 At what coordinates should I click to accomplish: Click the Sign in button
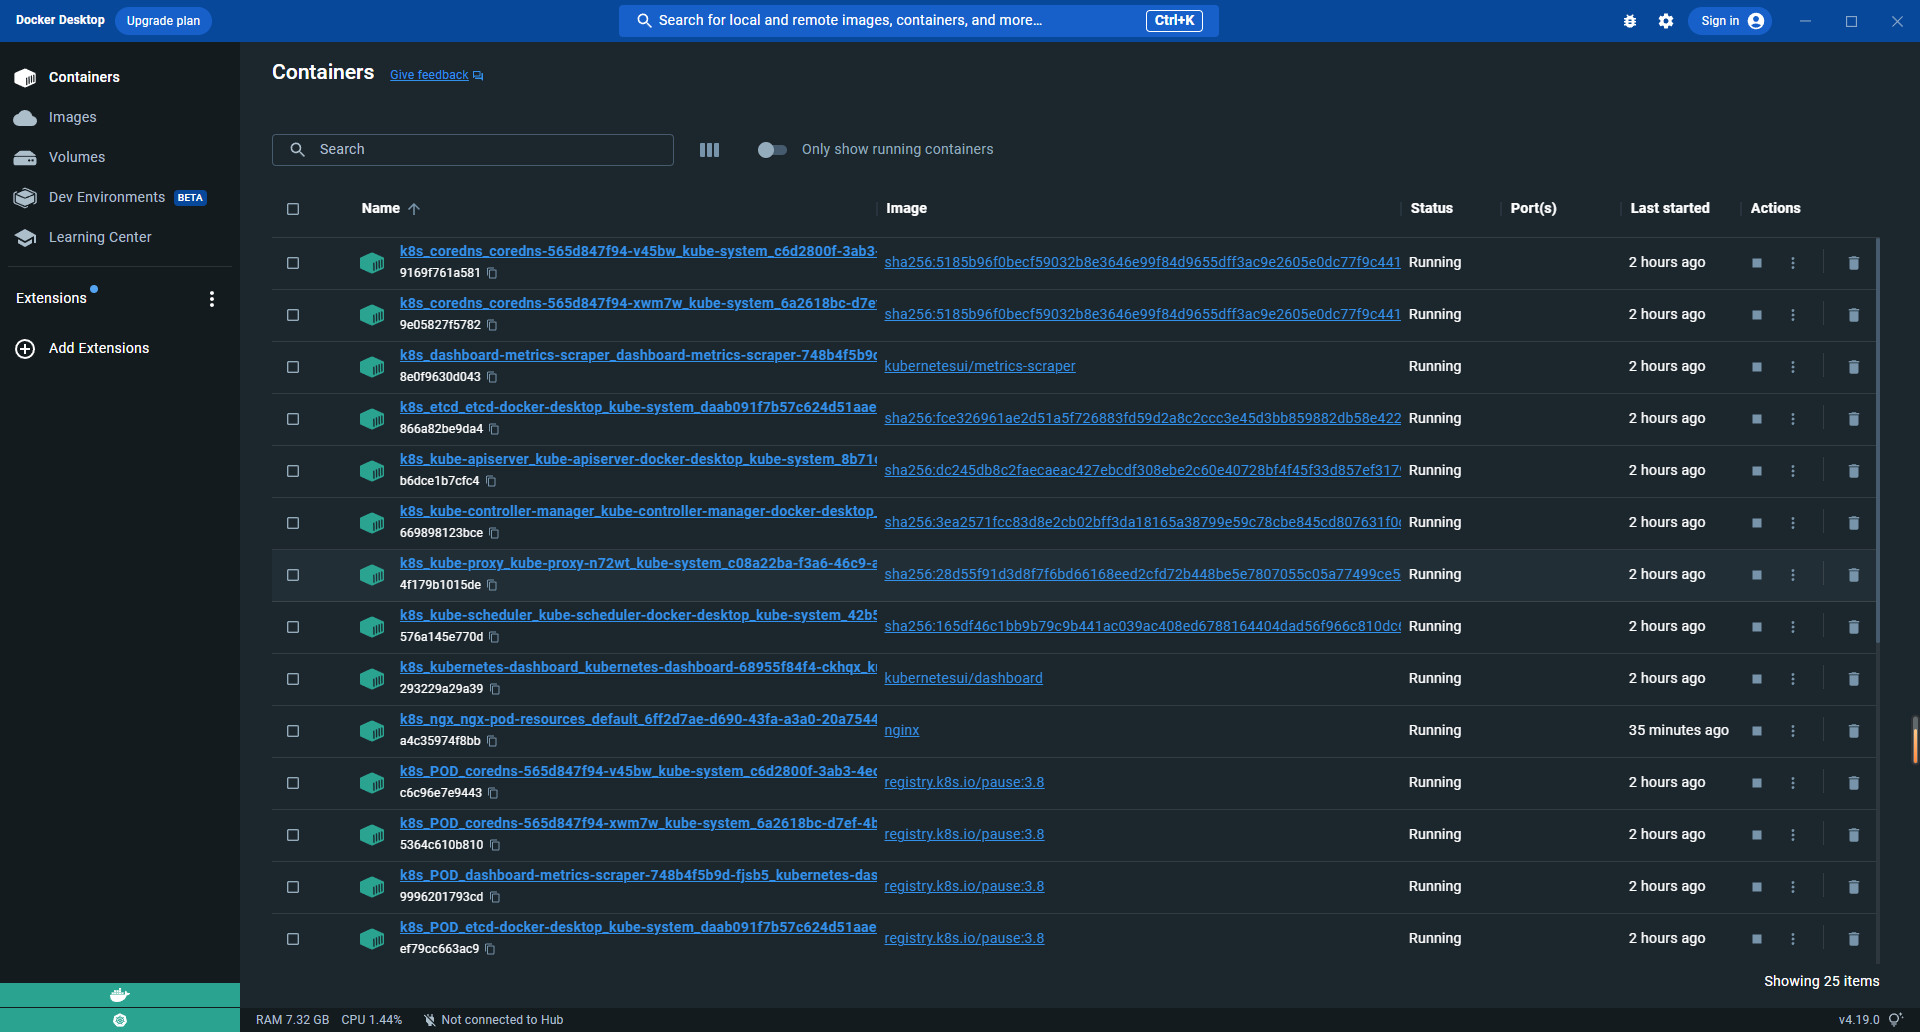pyautogui.click(x=1730, y=21)
